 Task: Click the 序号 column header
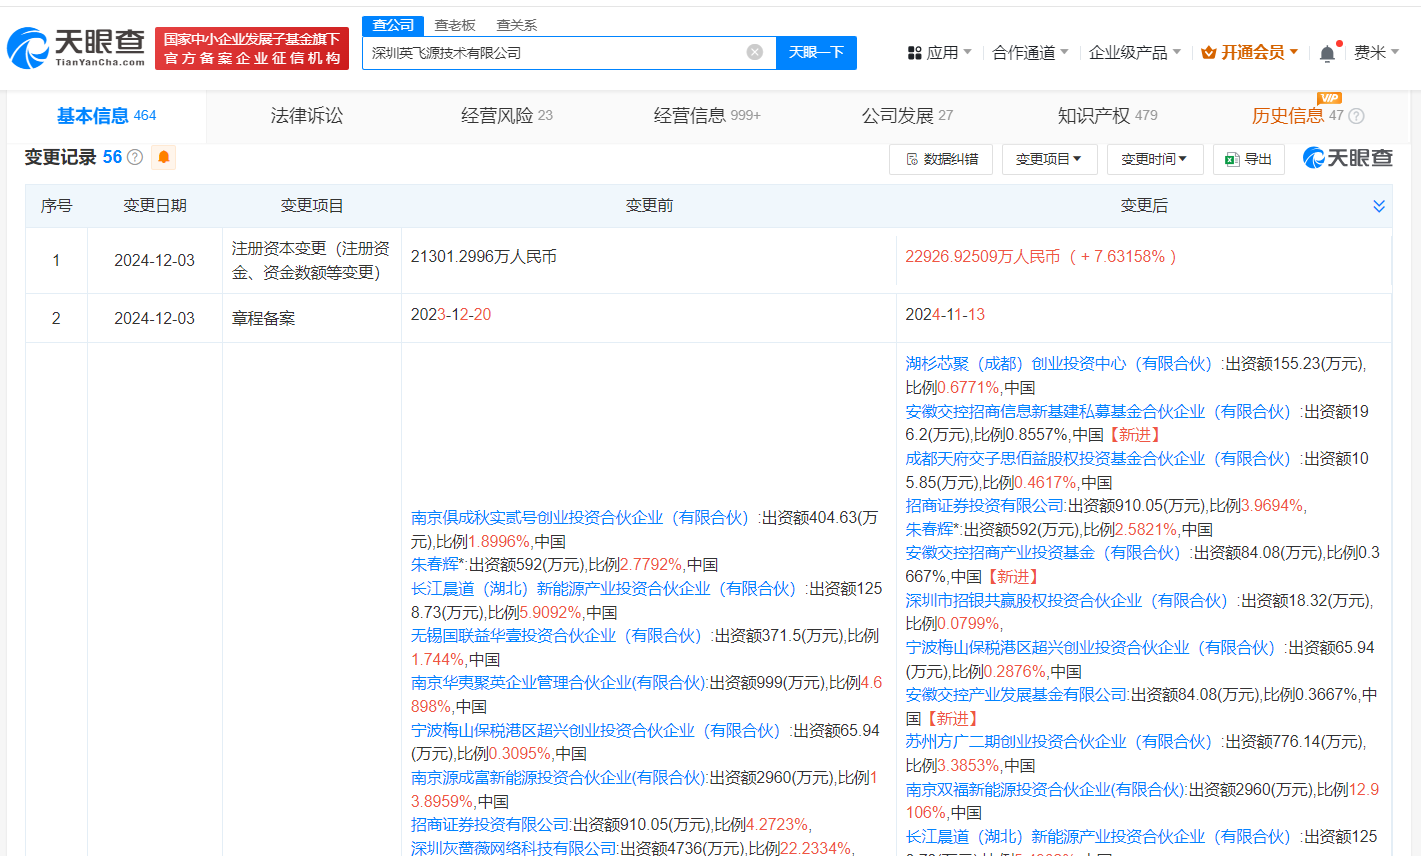tap(56, 206)
